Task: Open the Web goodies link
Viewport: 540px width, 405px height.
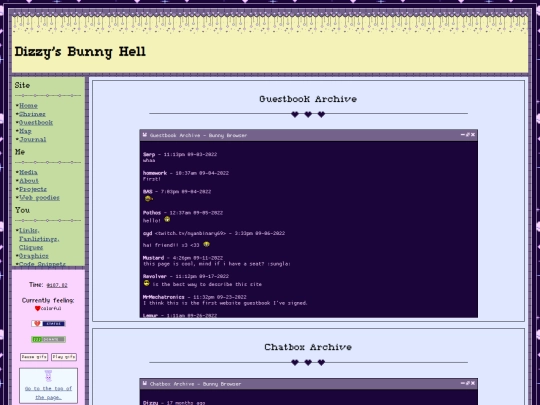Action: pos(39,198)
